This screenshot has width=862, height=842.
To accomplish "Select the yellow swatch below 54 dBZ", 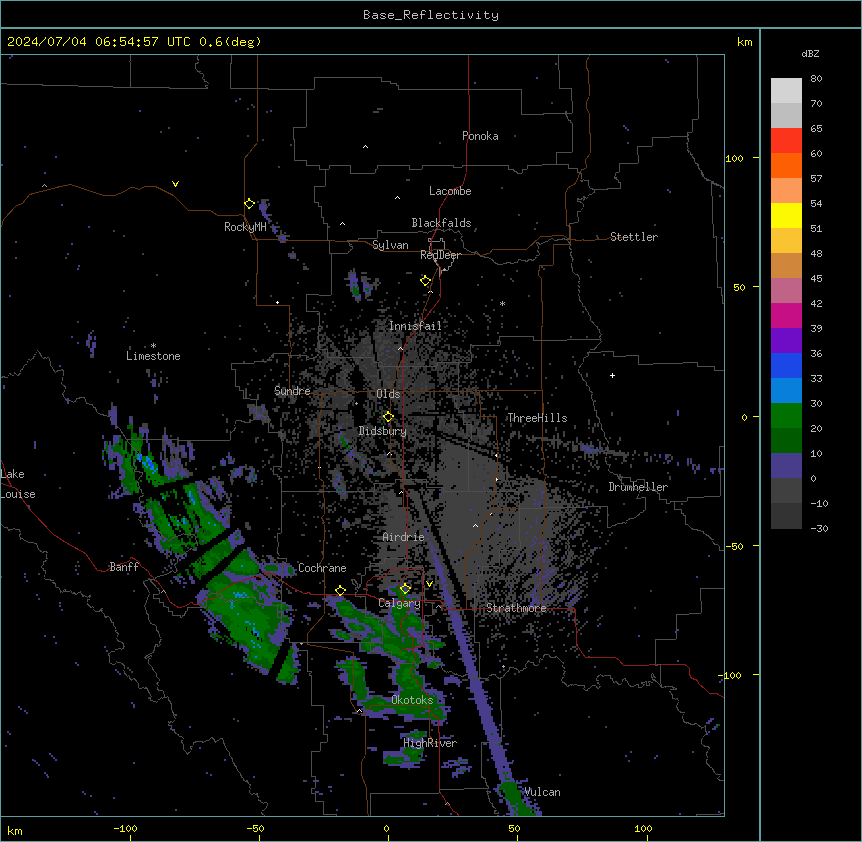I will coord(786,215).
